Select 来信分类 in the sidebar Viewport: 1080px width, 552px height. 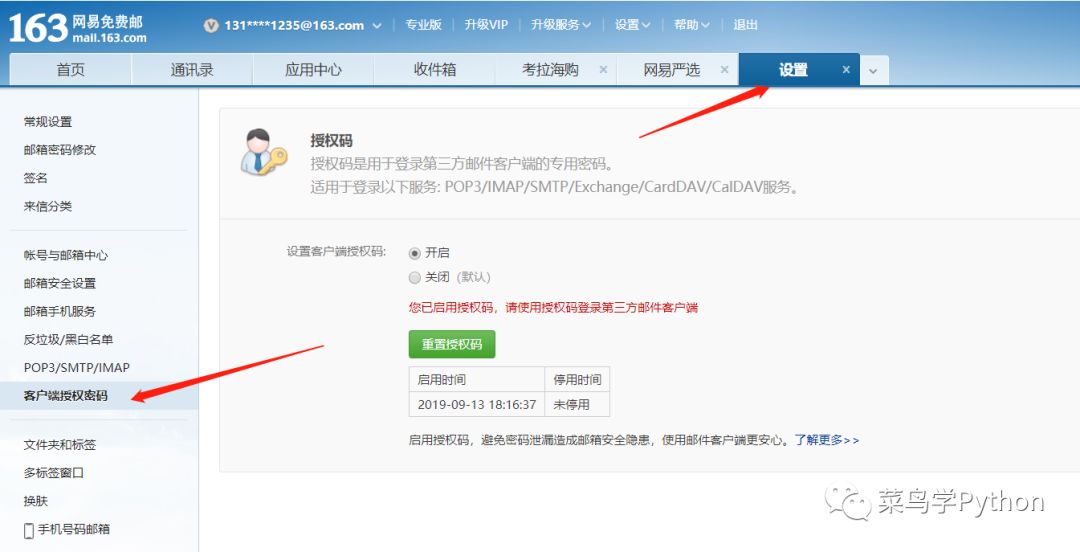48,206
